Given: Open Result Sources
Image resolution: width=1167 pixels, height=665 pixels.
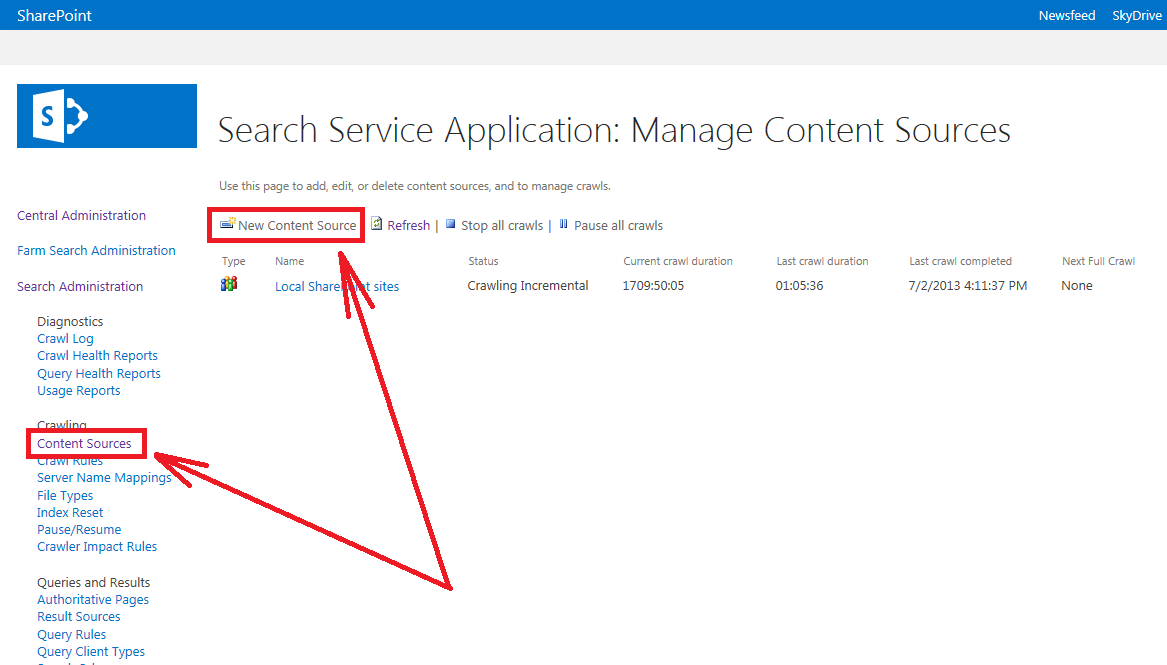Looking at the screenshot, I should pyautogui.click(x=78, y=617).
